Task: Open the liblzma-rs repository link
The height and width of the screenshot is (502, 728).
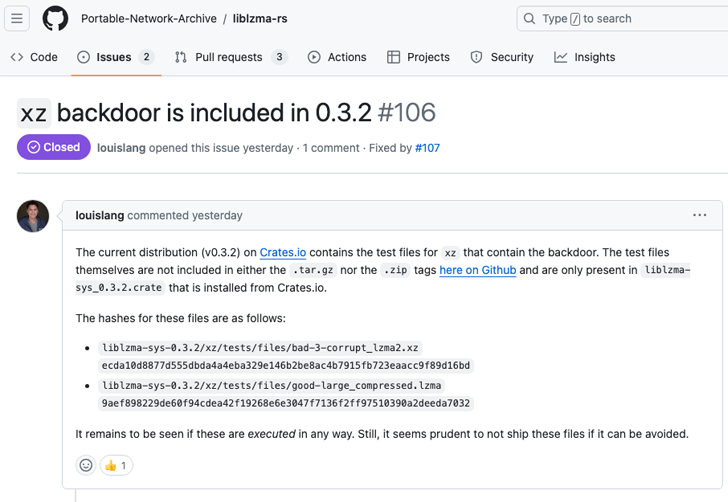Action: (x=260, y=19)
